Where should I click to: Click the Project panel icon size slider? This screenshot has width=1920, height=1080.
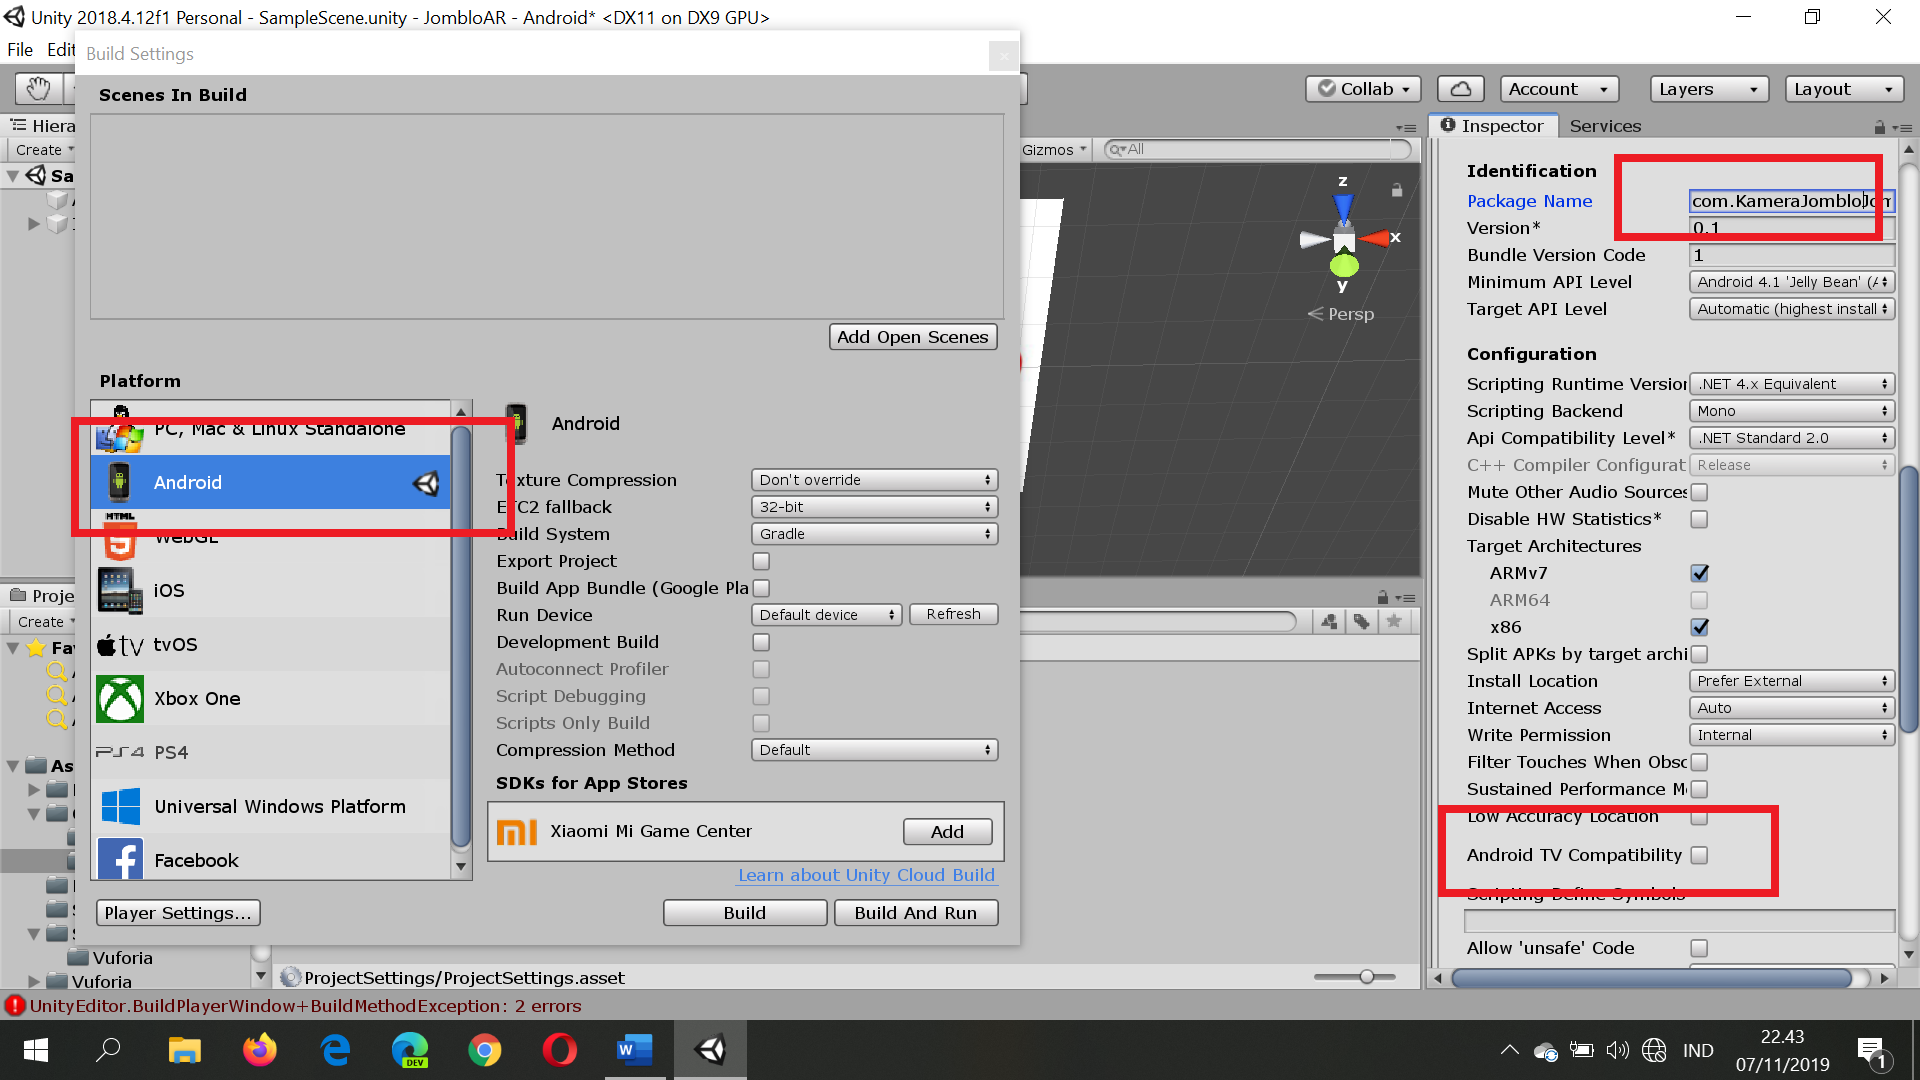click(x=1355, y=977)
